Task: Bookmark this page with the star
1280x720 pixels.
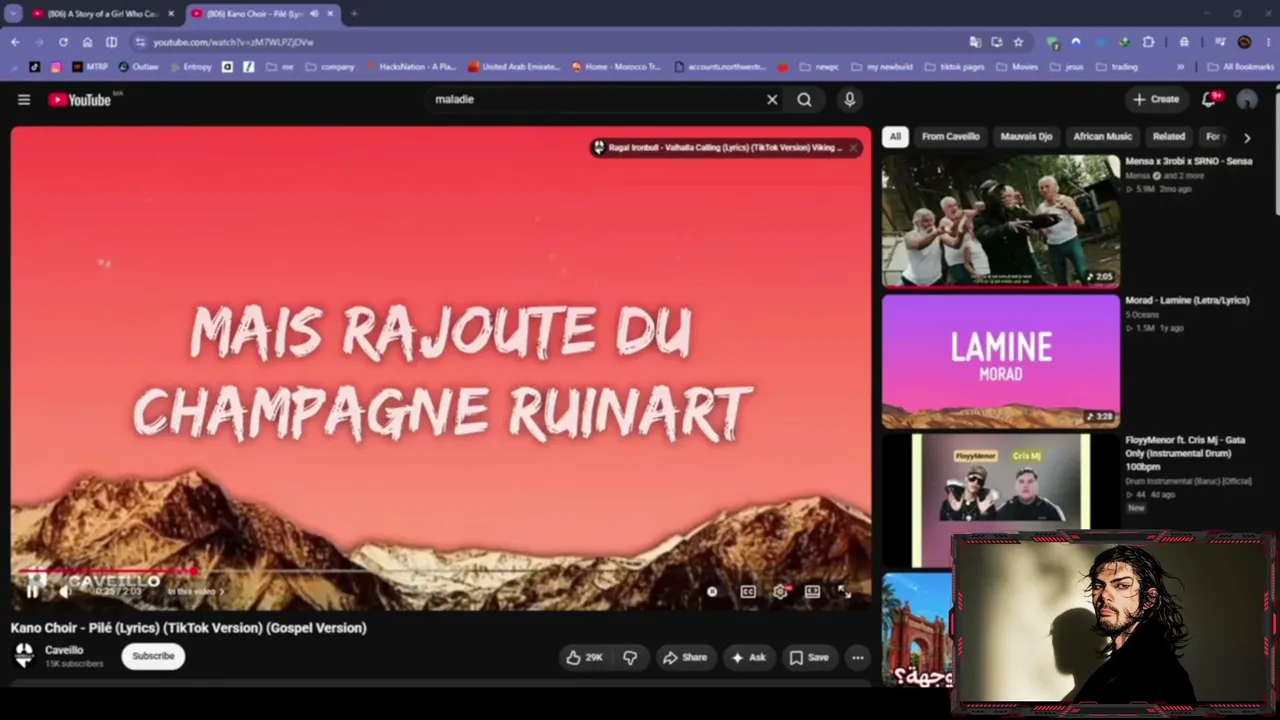Action: 1018,42
